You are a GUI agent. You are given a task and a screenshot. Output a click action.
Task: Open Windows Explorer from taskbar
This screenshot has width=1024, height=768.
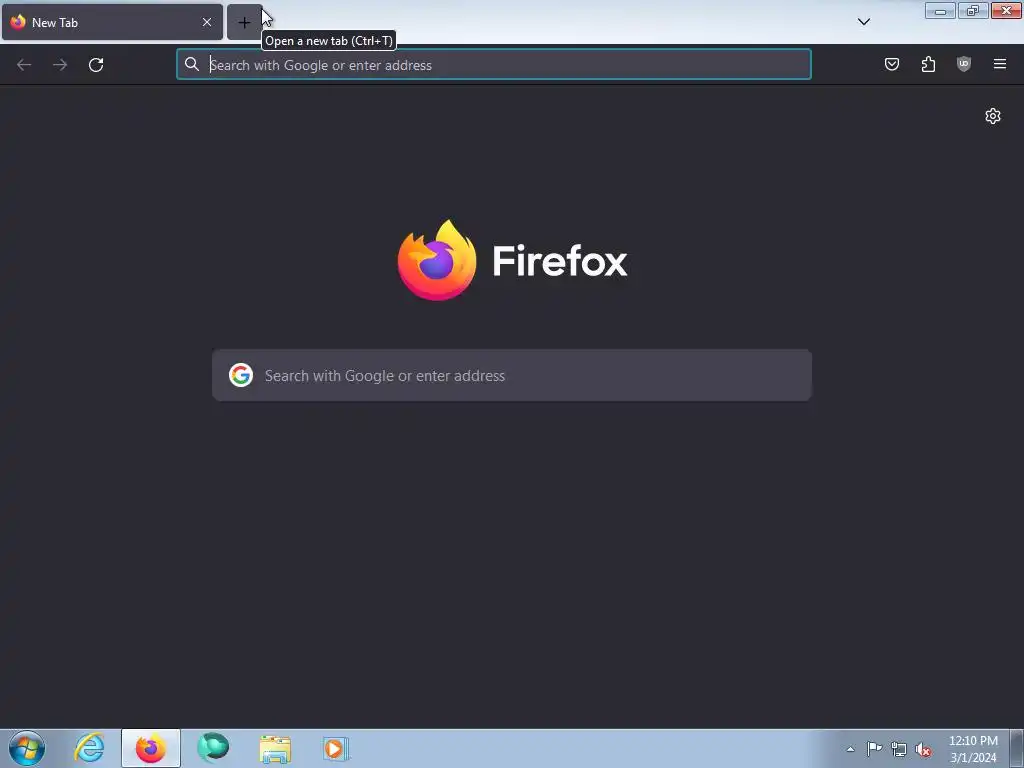click(x=275, y=748)
